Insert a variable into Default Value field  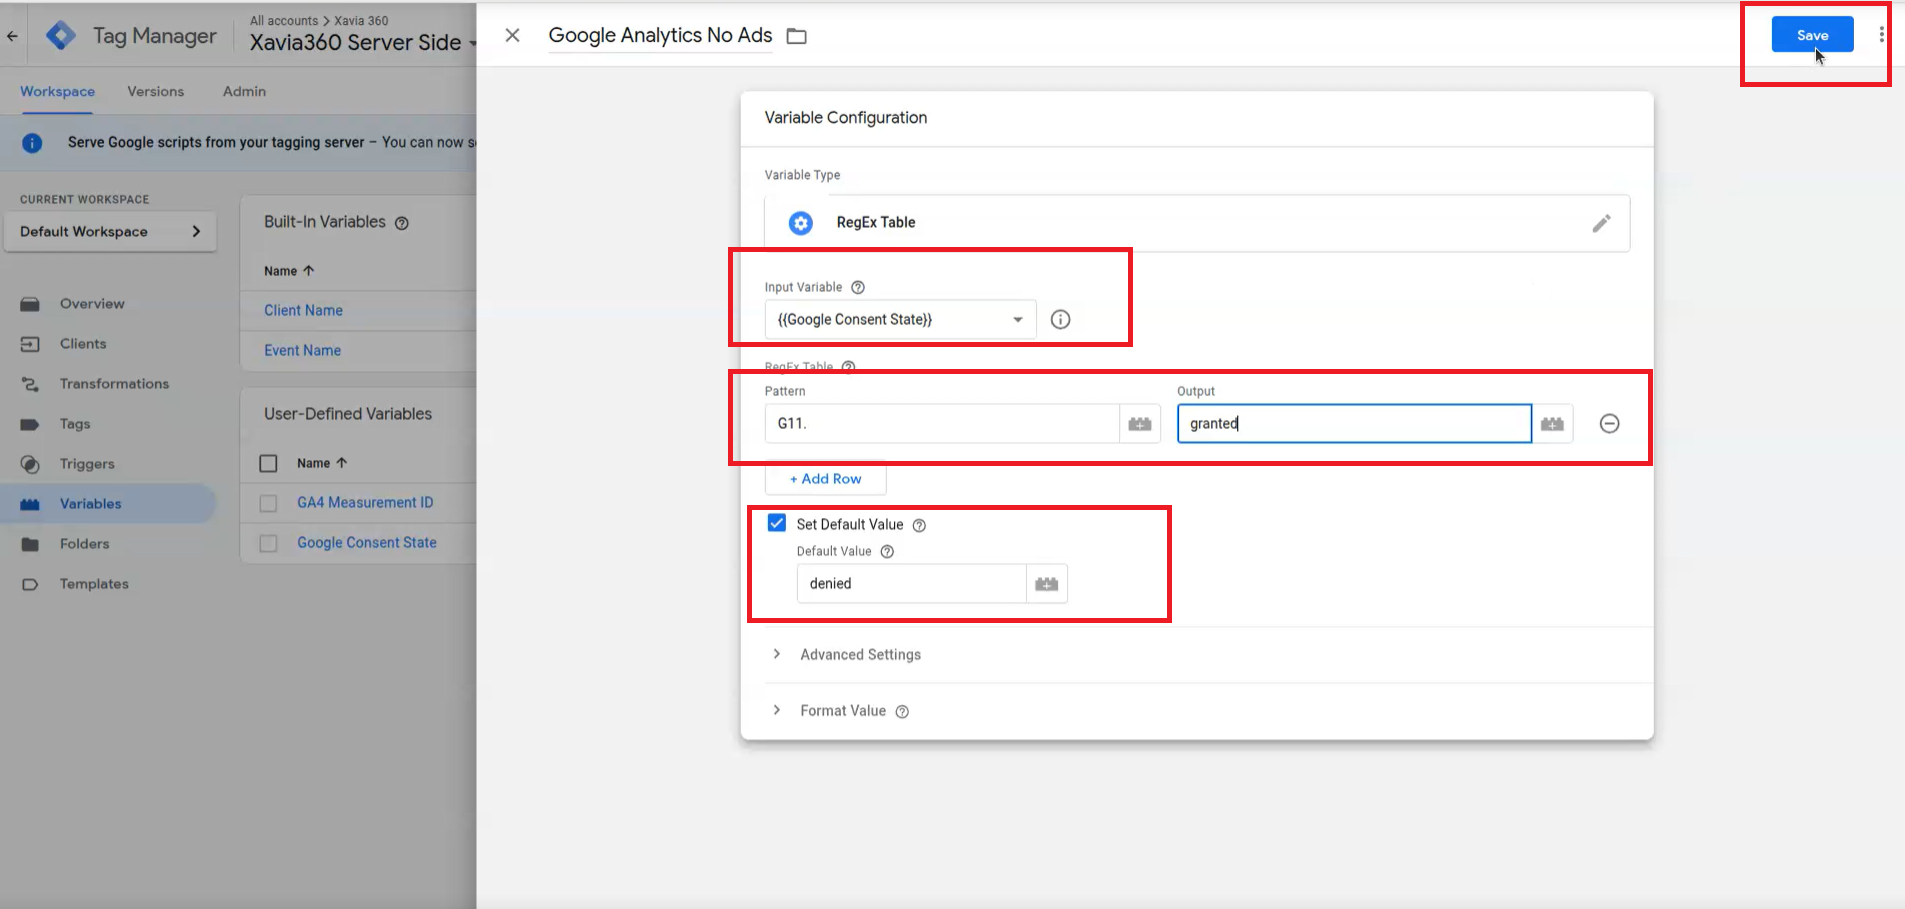pyautogui.click(x=1047, y=584)
